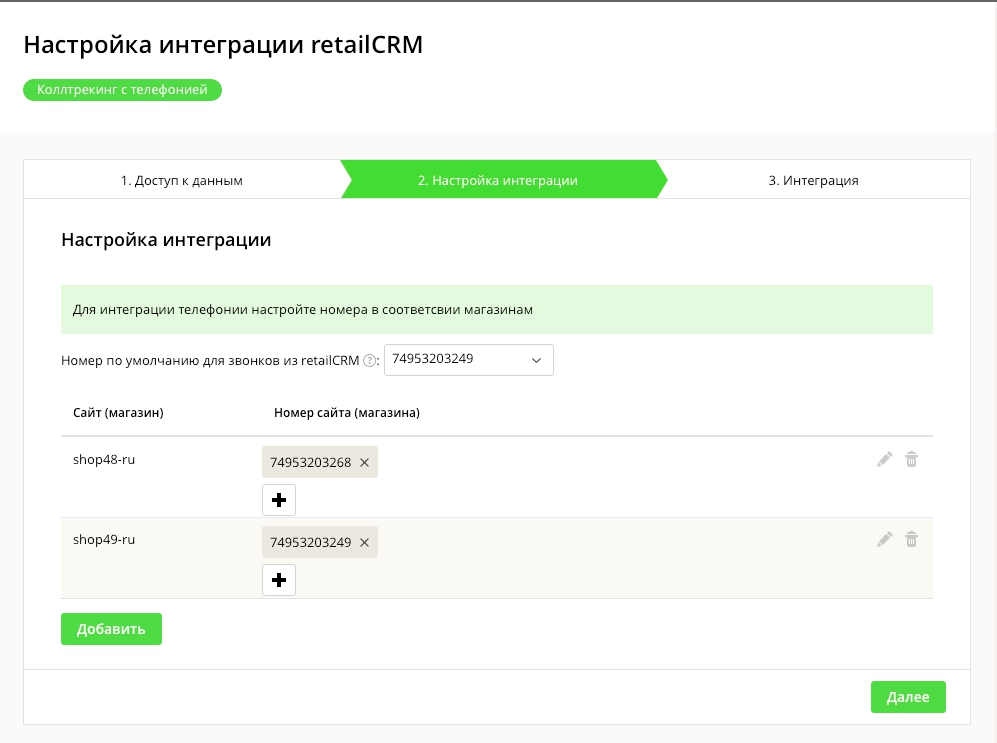The width and height of the screenshot is (997, 743).
Task: Remove number 74953203268 with its X
Action: (364, 463)
